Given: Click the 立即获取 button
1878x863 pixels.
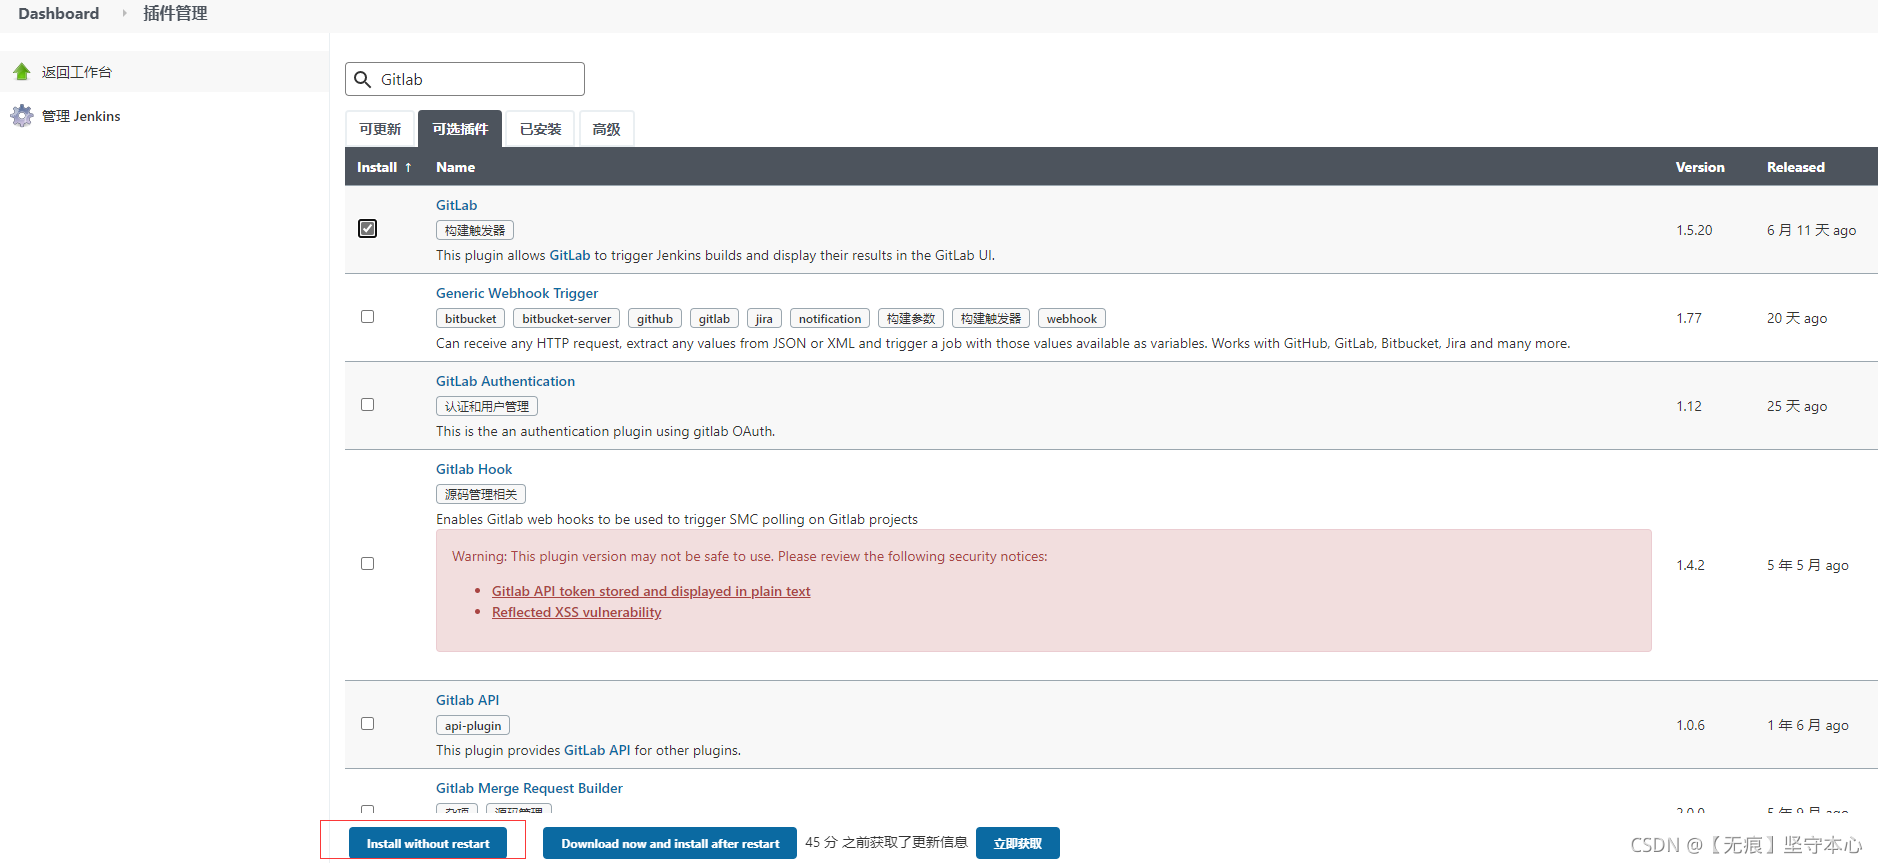Looking at the screenshot, I should coord(1018,843).
